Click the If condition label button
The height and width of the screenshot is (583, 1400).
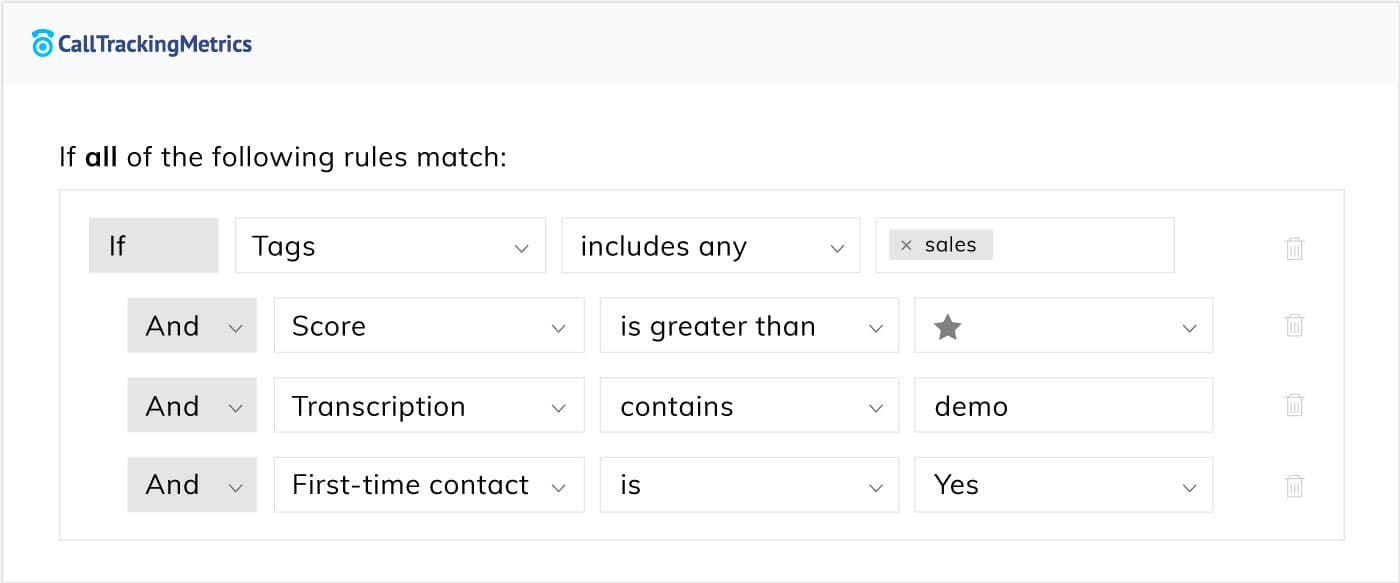click(153, 246)
